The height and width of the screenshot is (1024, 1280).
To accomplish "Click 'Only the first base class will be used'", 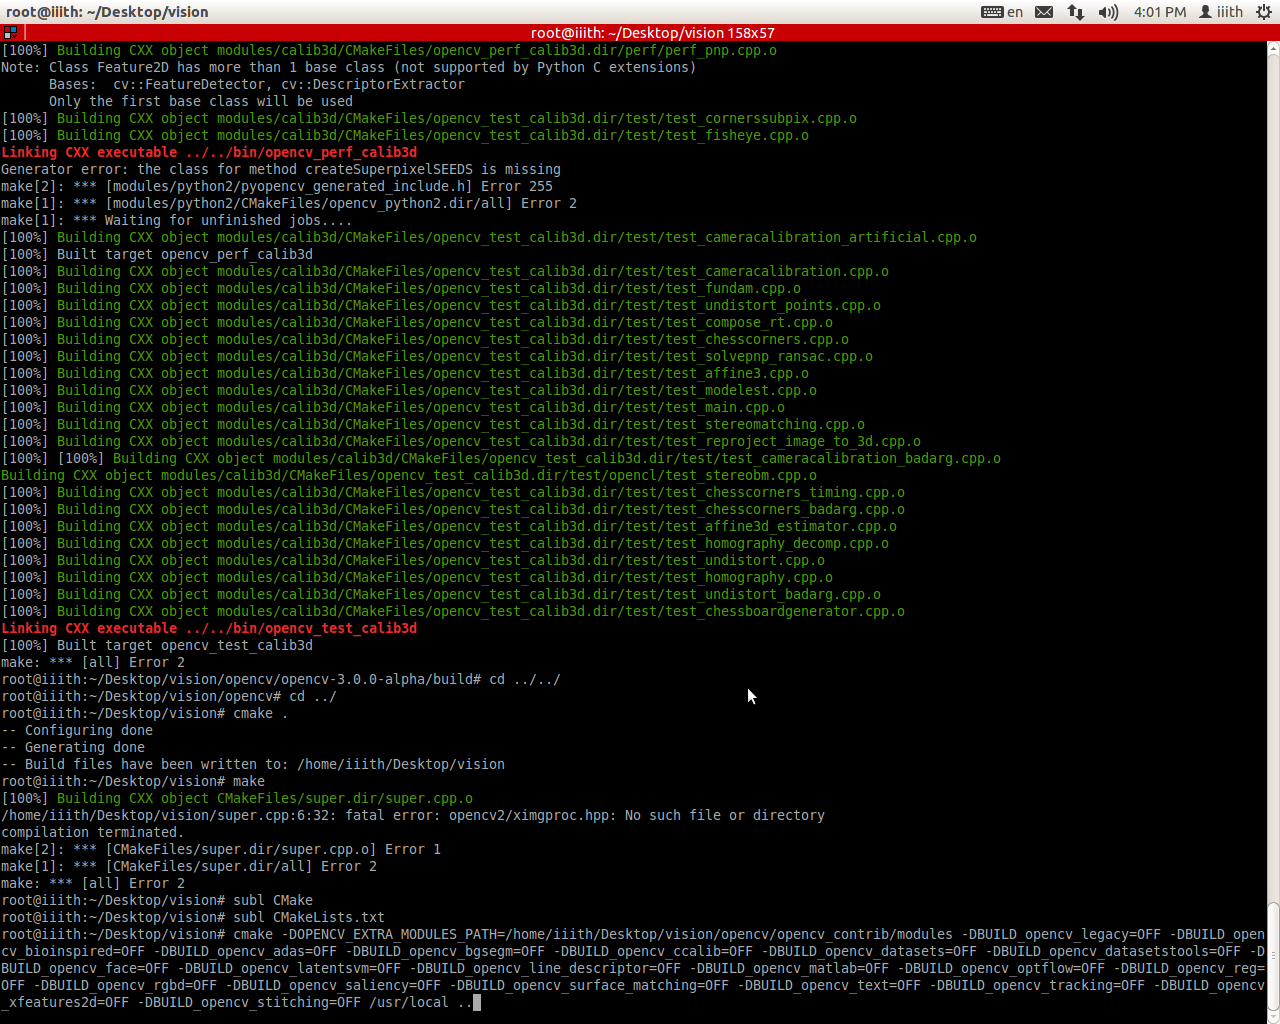I will coord(201,101).
